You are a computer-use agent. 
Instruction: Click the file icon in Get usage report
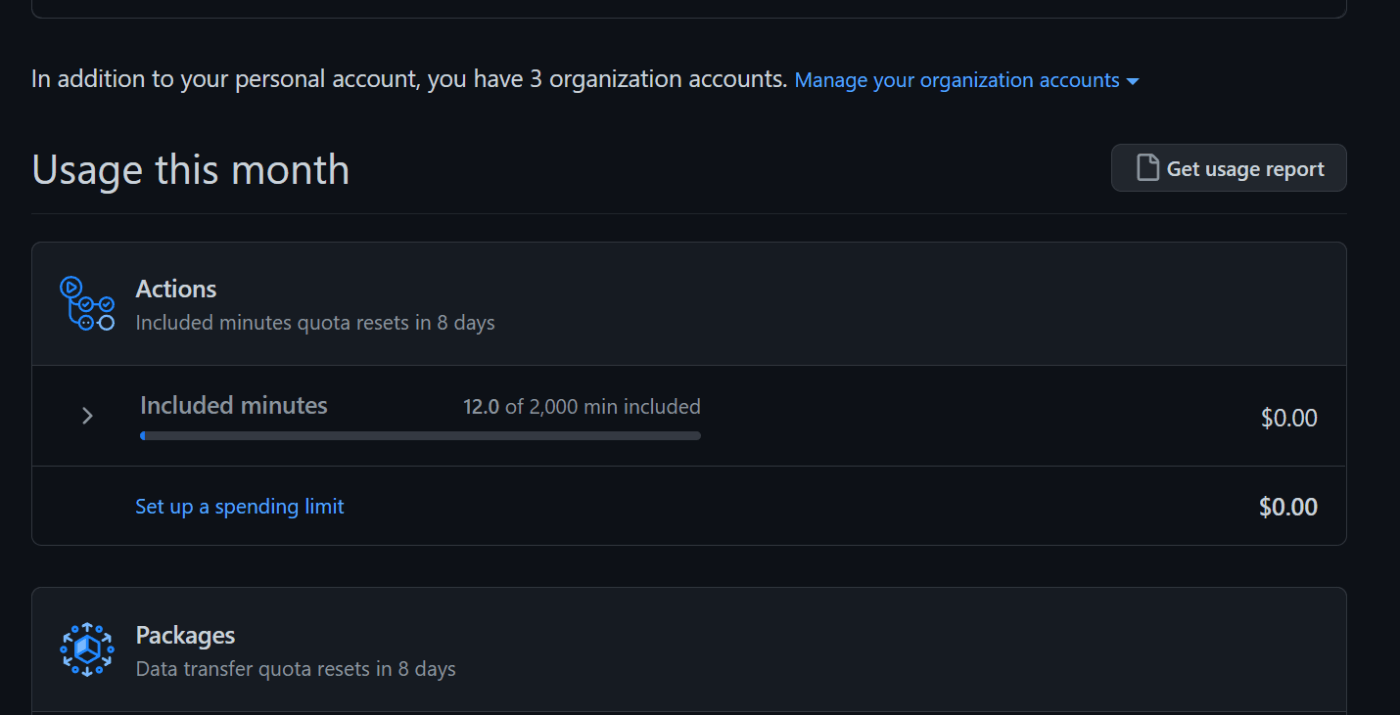coord(1148,168)
